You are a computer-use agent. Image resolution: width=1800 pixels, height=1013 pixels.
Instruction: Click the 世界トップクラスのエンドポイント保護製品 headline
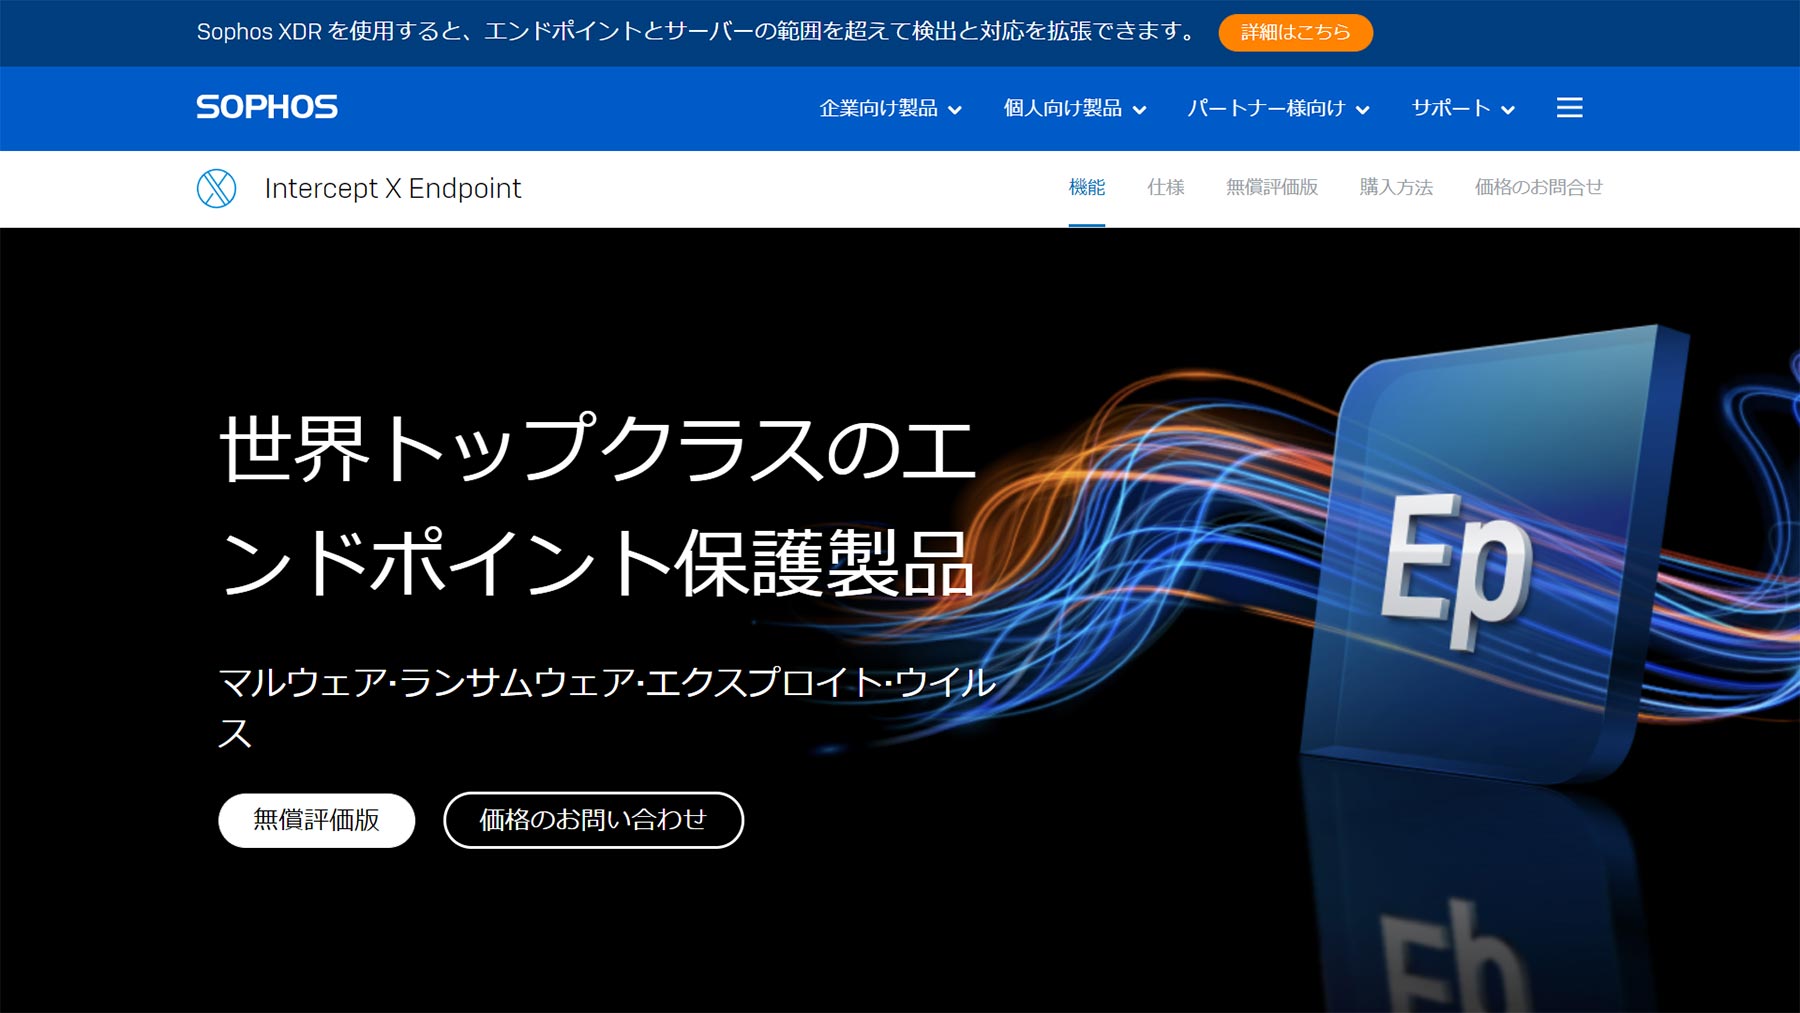(x=597, y=505)
